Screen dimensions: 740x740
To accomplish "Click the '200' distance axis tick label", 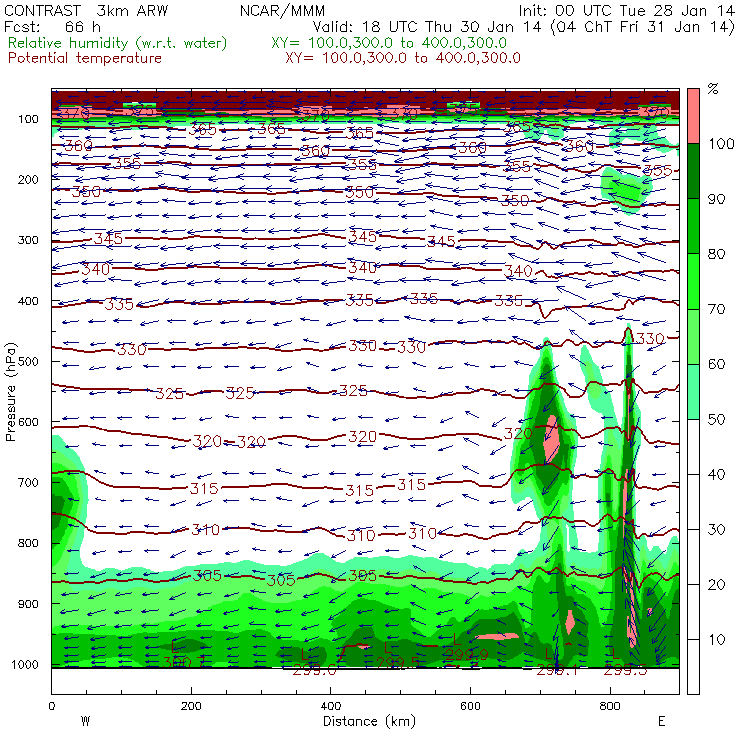I will tap(191, 706).
